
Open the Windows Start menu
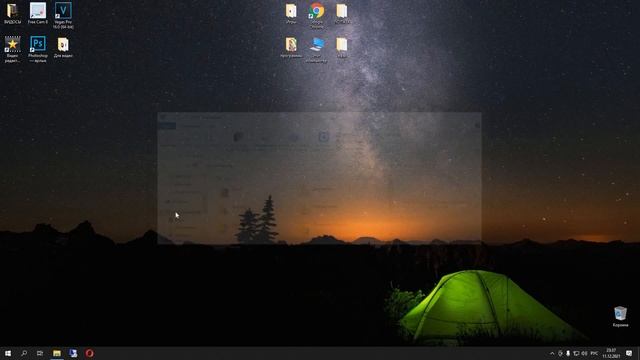click(8, 353)
